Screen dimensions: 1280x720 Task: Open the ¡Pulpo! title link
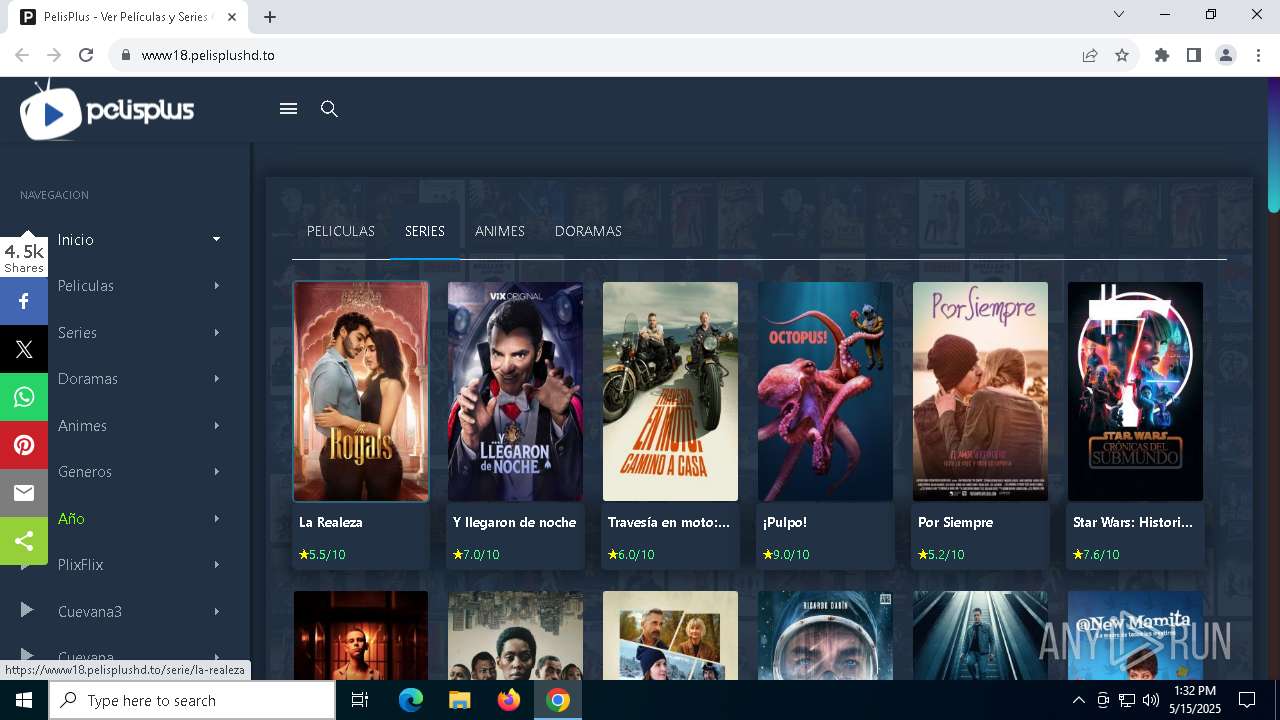(x=785, y=522)
